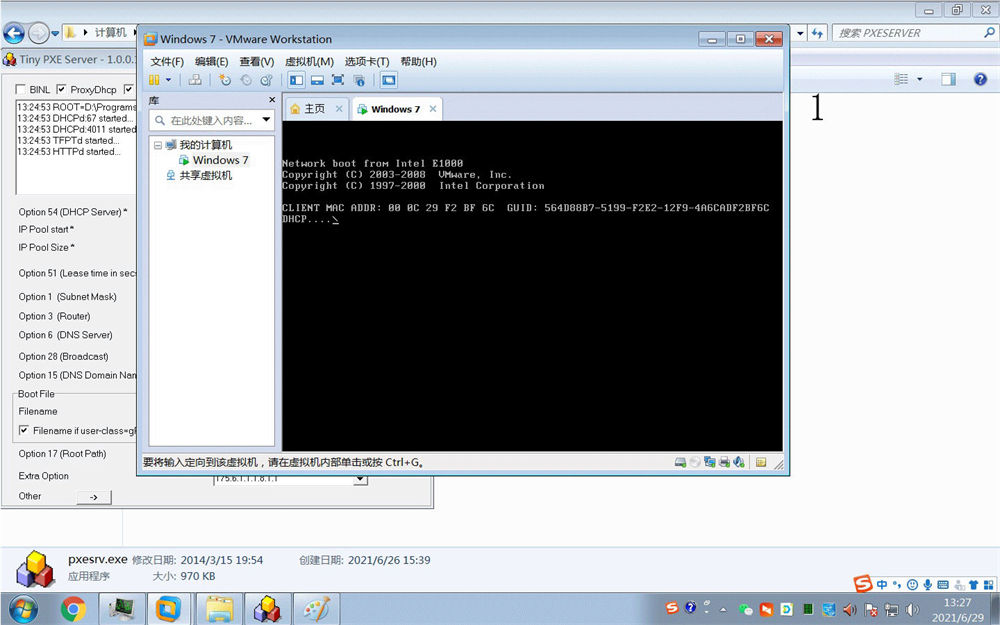Pause the VM with the yellow suspend icon
This screenshot has height=625, width=1000.
point(154,80)
